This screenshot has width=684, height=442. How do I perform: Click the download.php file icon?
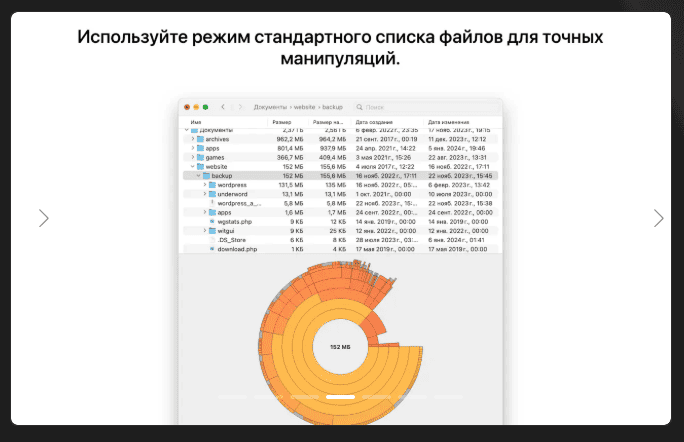point(212,249)
